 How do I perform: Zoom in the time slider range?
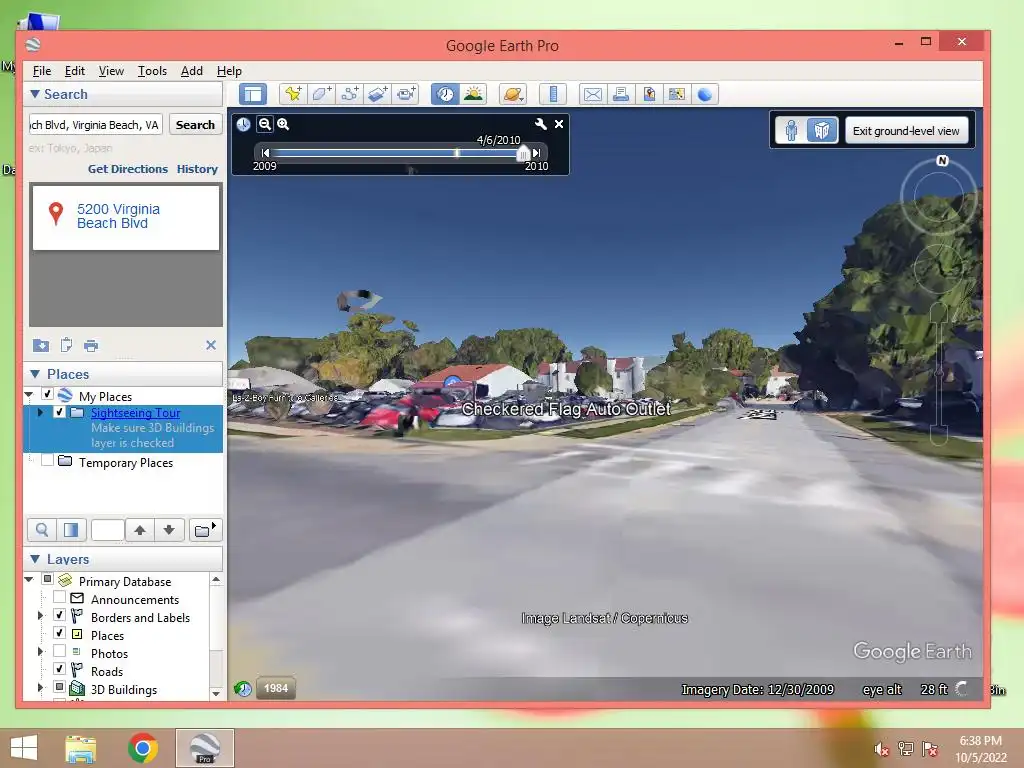[283, 124]
